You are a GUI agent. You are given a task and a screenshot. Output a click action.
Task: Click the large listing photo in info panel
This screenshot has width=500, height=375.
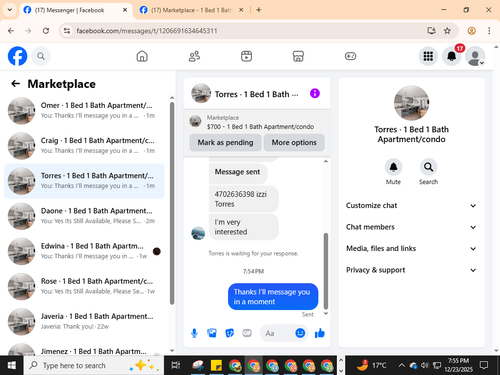coord(411,103)
